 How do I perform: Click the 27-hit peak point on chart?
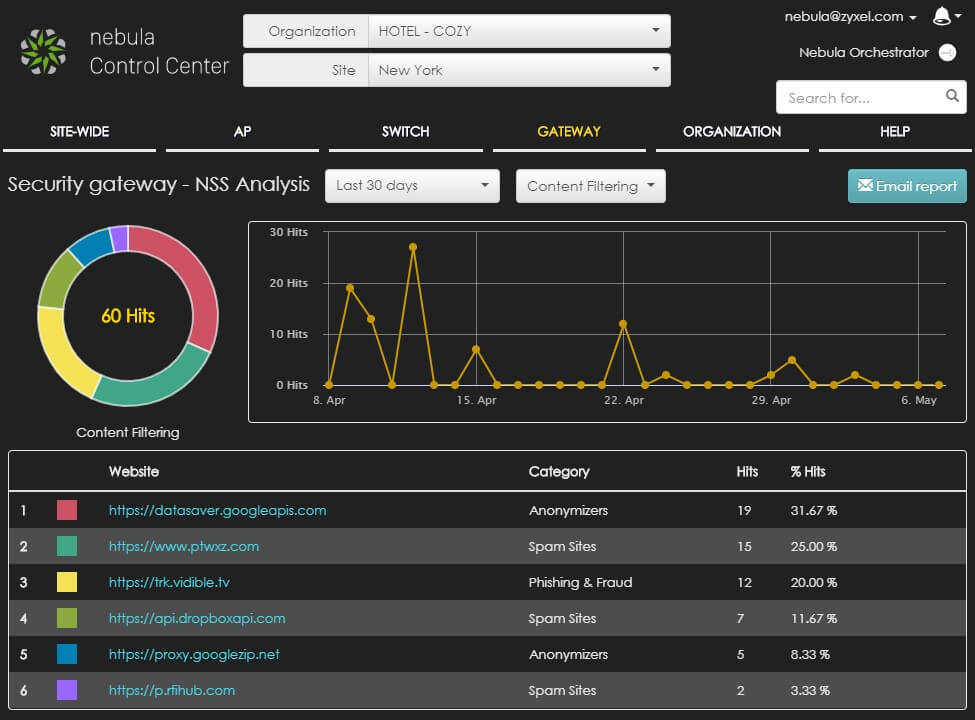pos(413,247)
